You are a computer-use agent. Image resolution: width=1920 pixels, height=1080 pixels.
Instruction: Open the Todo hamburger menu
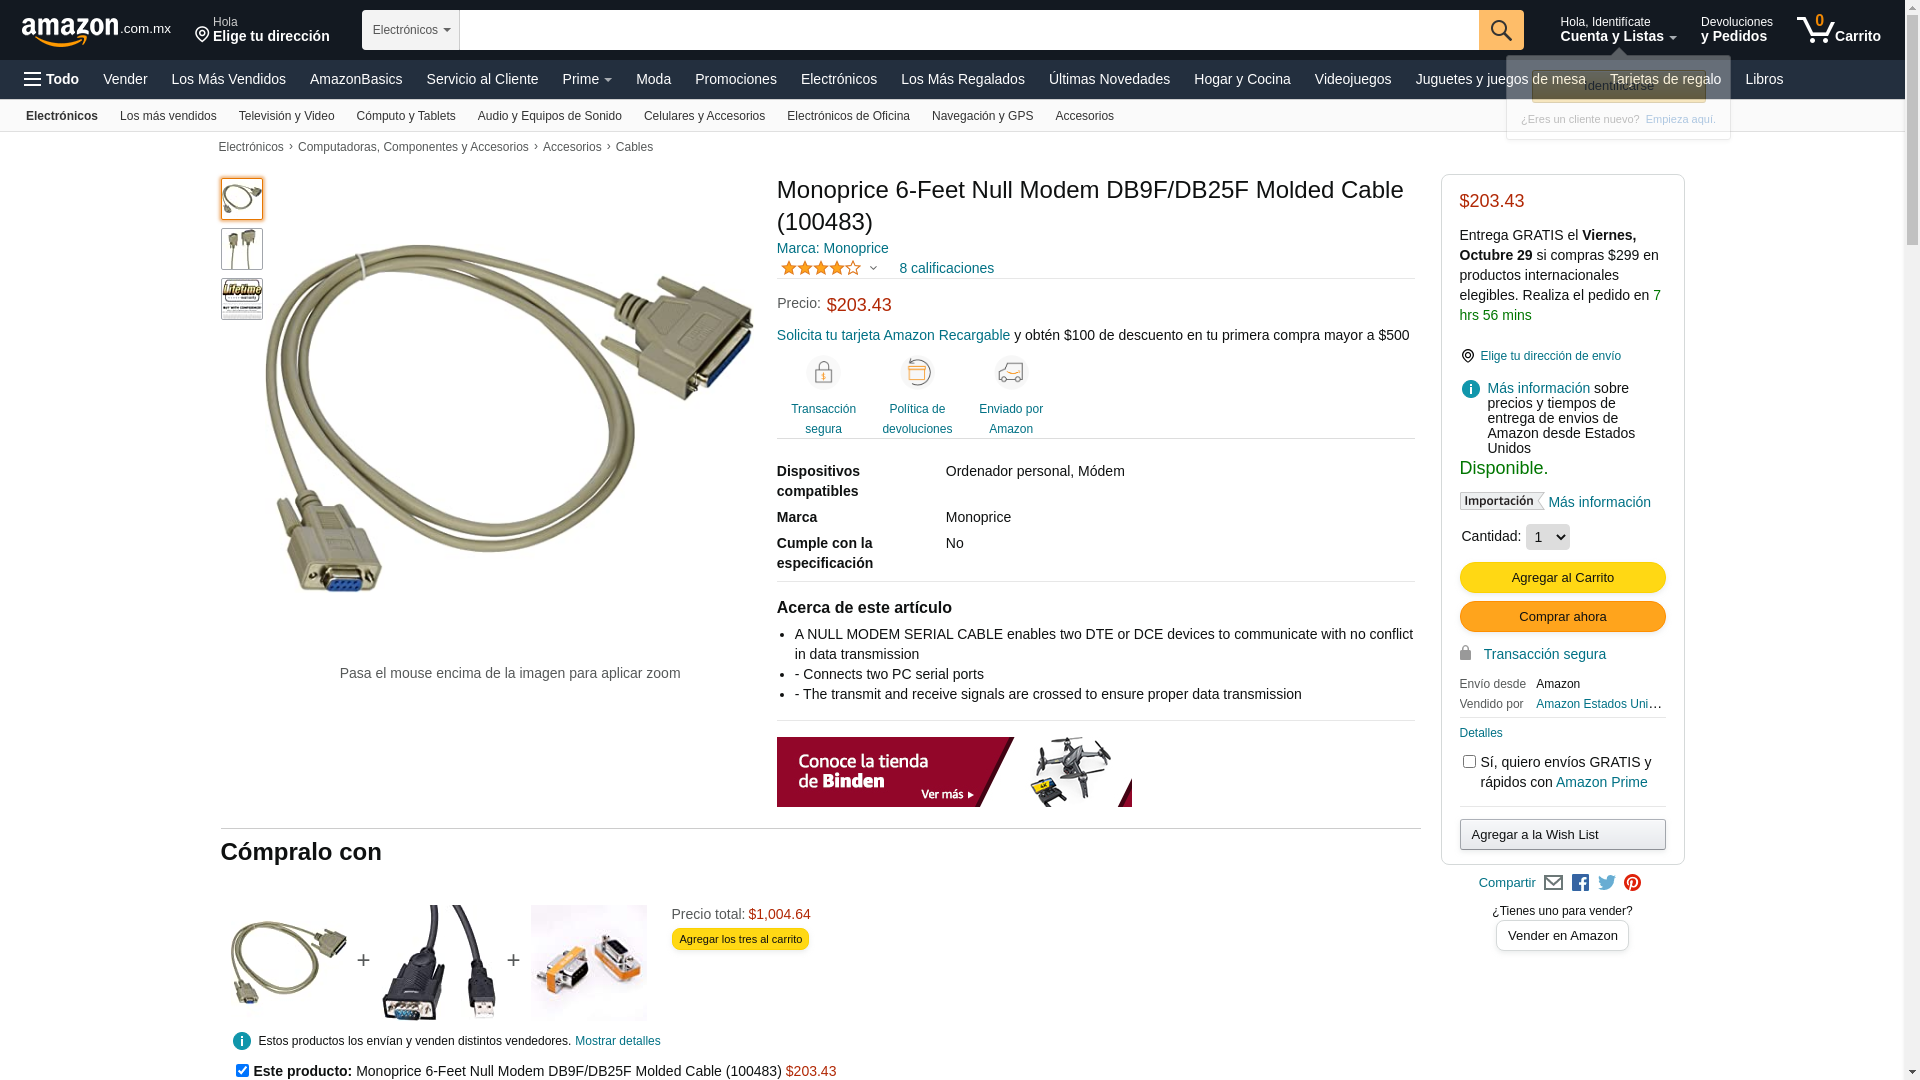click(x=51, y=79)
